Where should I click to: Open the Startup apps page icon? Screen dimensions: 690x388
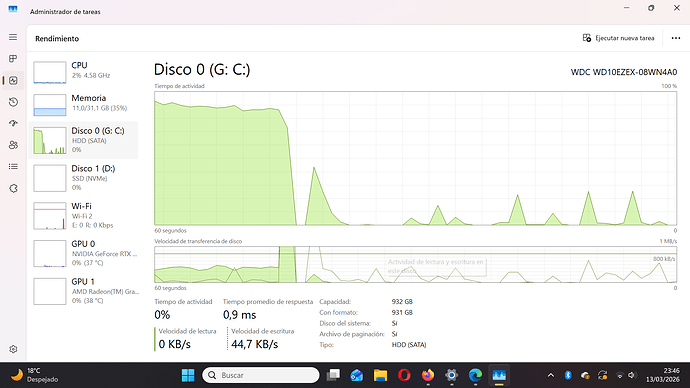coord(13,123)
